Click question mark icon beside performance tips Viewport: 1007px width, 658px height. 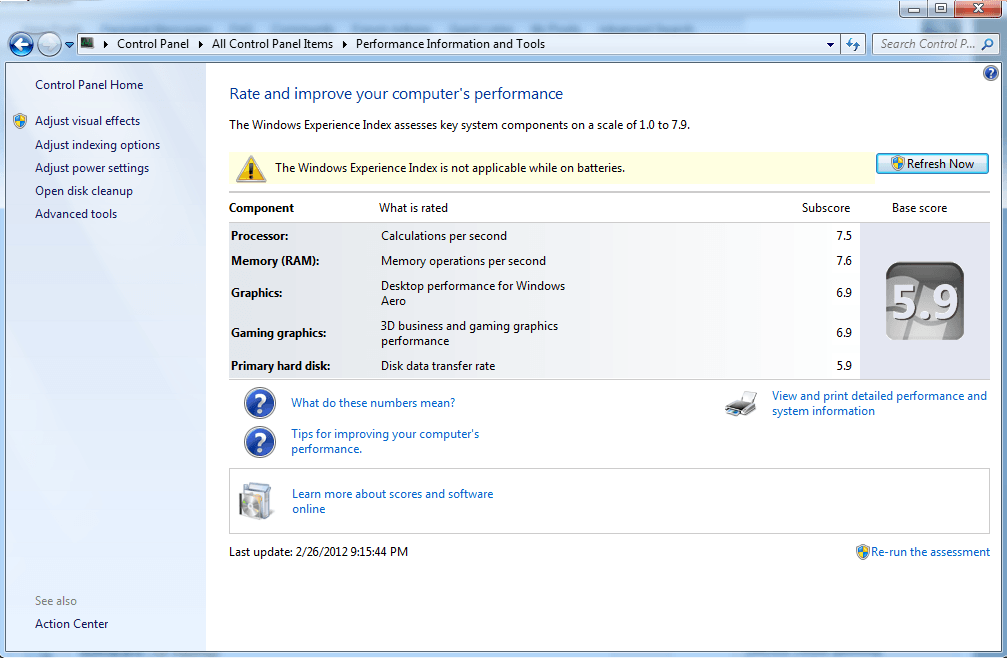click(260, 442)
